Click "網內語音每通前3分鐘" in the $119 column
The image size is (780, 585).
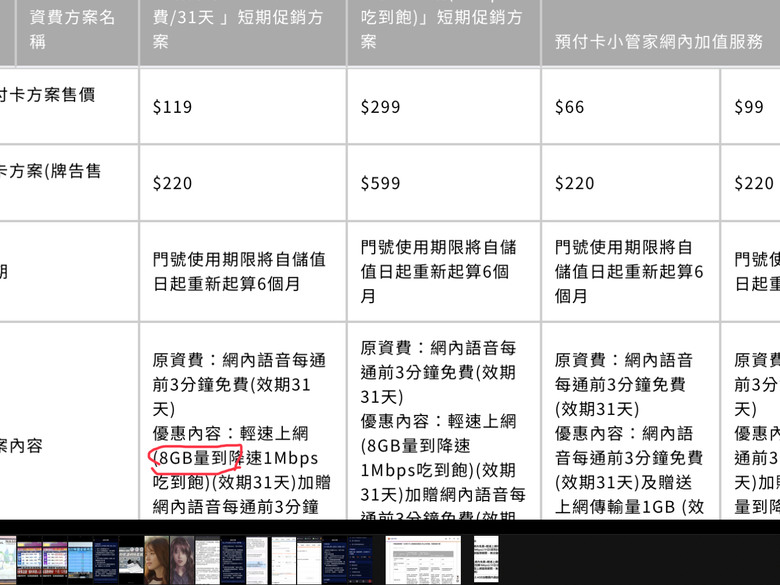pyautogui.click(x=235, y=506)
